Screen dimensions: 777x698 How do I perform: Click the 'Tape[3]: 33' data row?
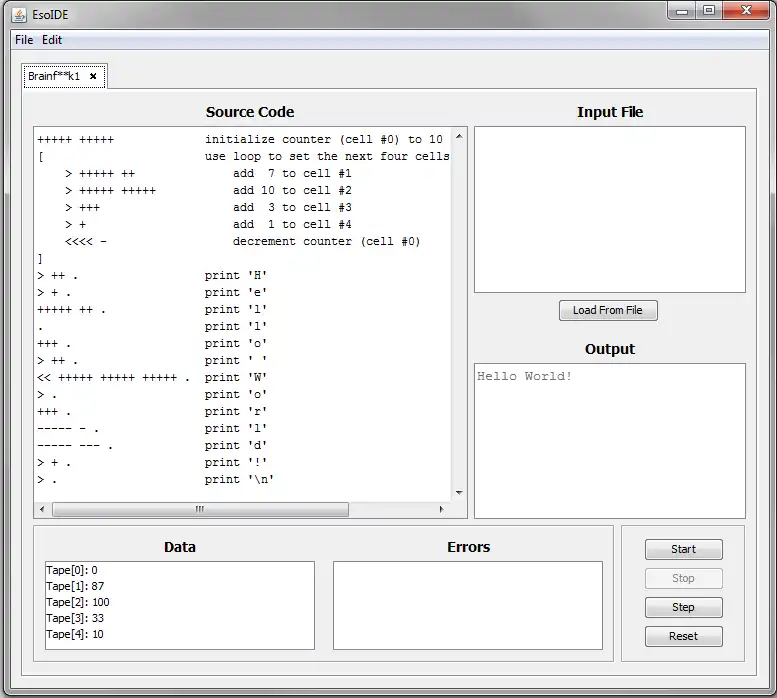click(x=75, y=618)
